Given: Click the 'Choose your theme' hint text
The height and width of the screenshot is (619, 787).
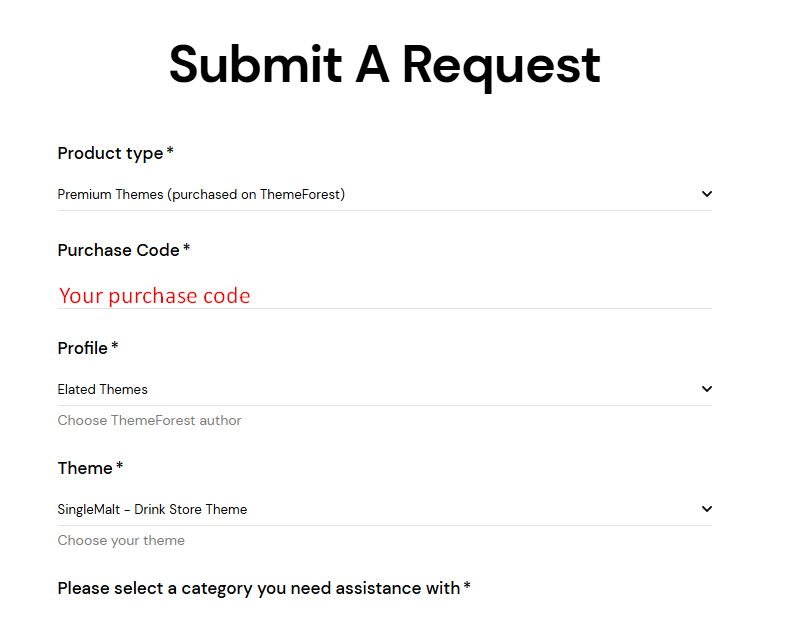Looking at the screenshot, I should (x=121, y=540).
